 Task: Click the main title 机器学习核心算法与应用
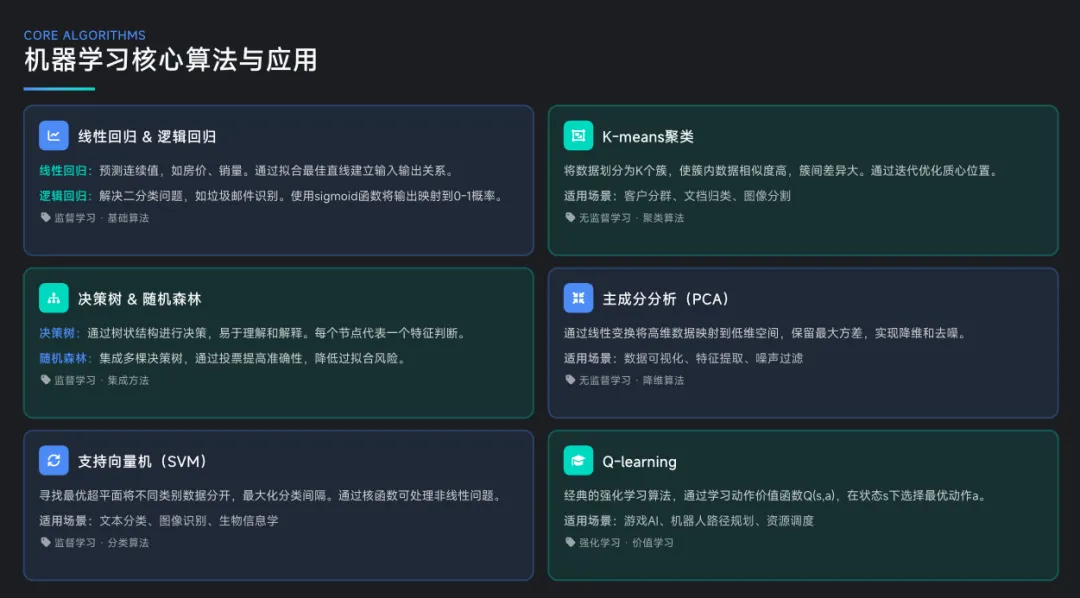(x=170, y=60)
